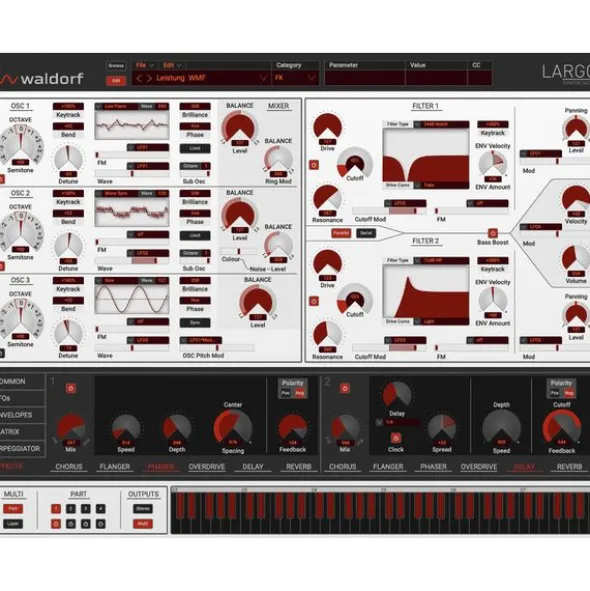This screenshot has height=591, width=590.
Task: Click the OSC 2 Level knob
Action: click(239, 215)
